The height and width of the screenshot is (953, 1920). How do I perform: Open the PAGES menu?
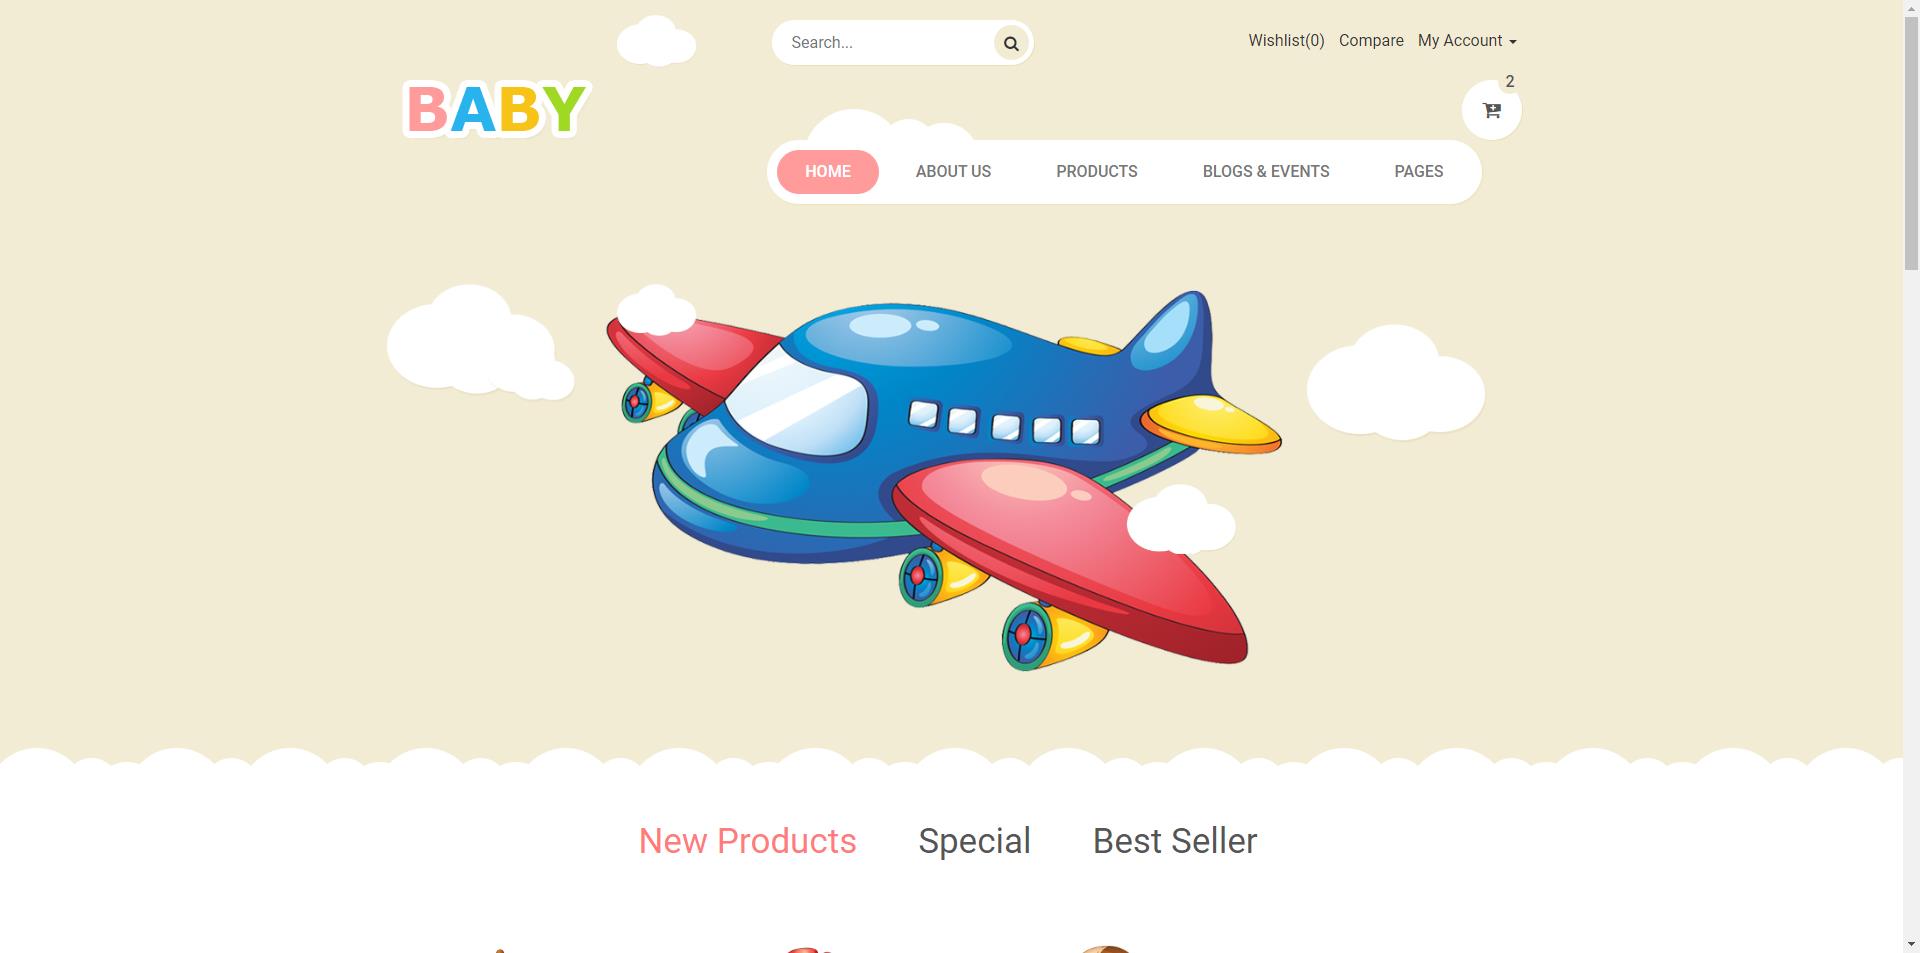[1419, 171]
